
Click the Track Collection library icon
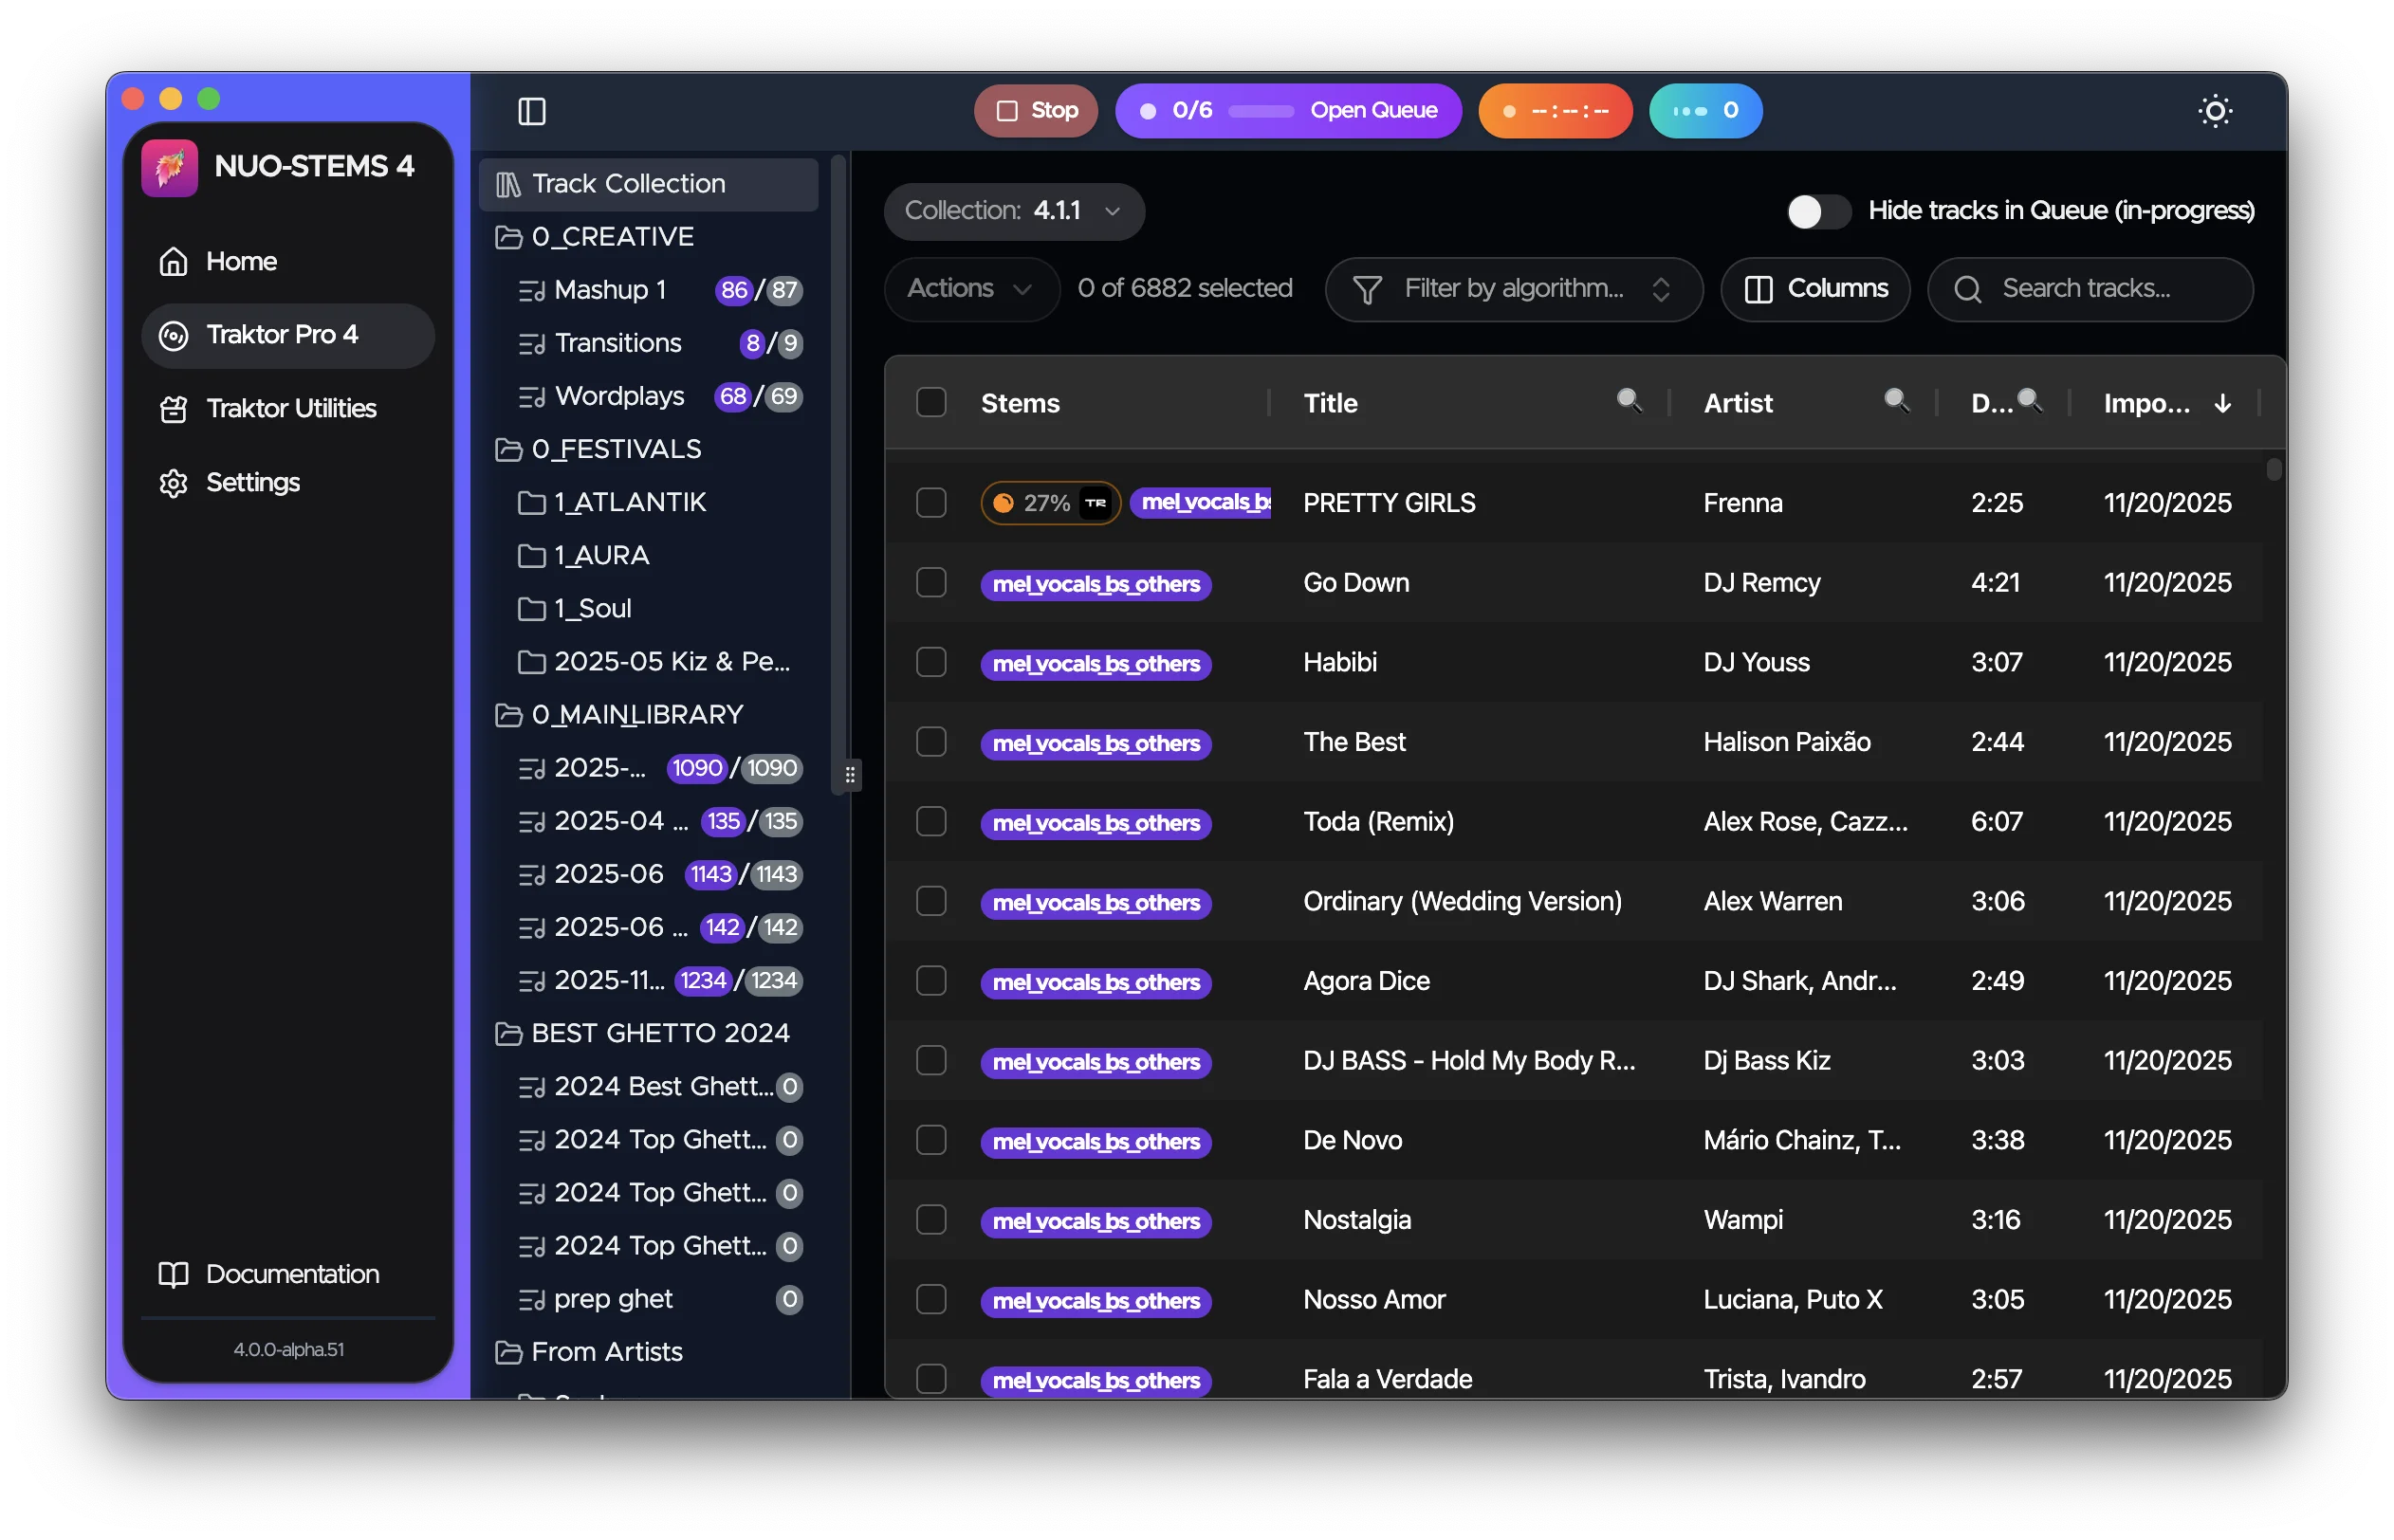(508, 183)
